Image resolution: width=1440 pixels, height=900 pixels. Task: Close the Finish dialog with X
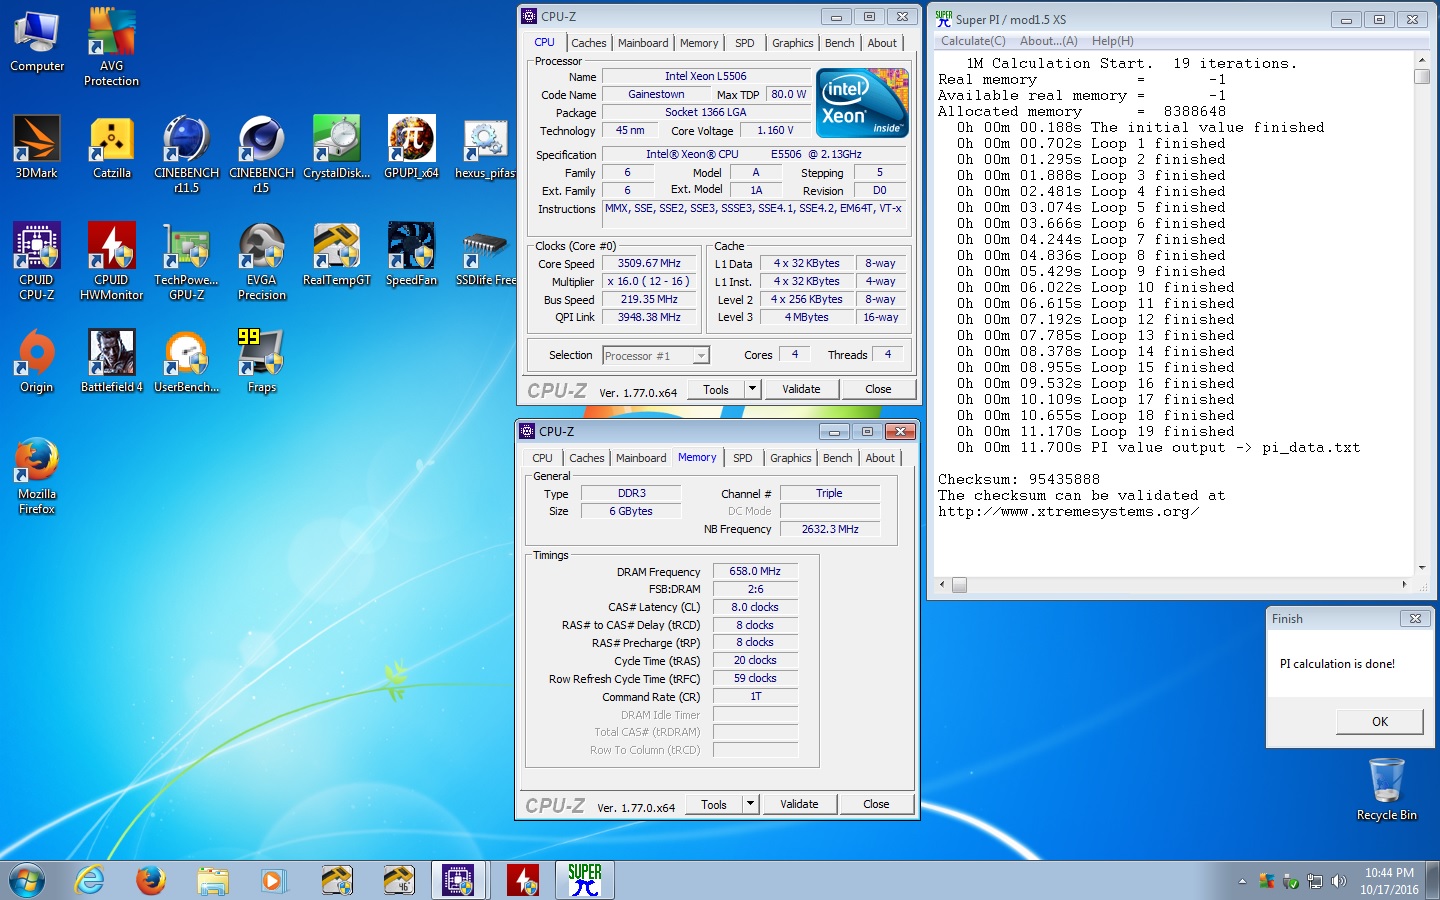tap(1415, 619)
